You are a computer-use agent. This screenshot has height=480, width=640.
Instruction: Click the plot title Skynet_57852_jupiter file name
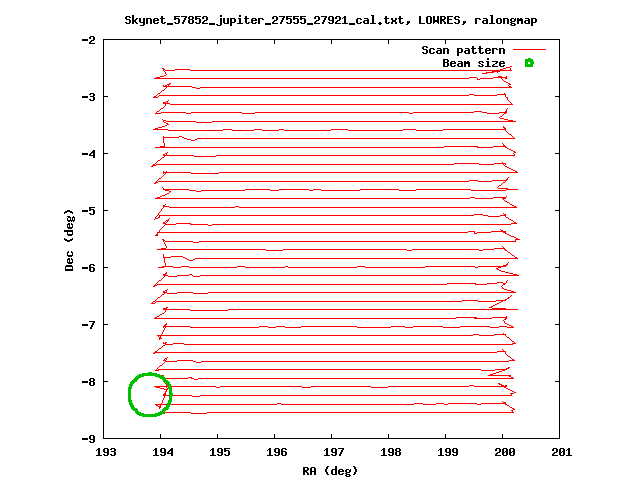click(x=267, y=20)
